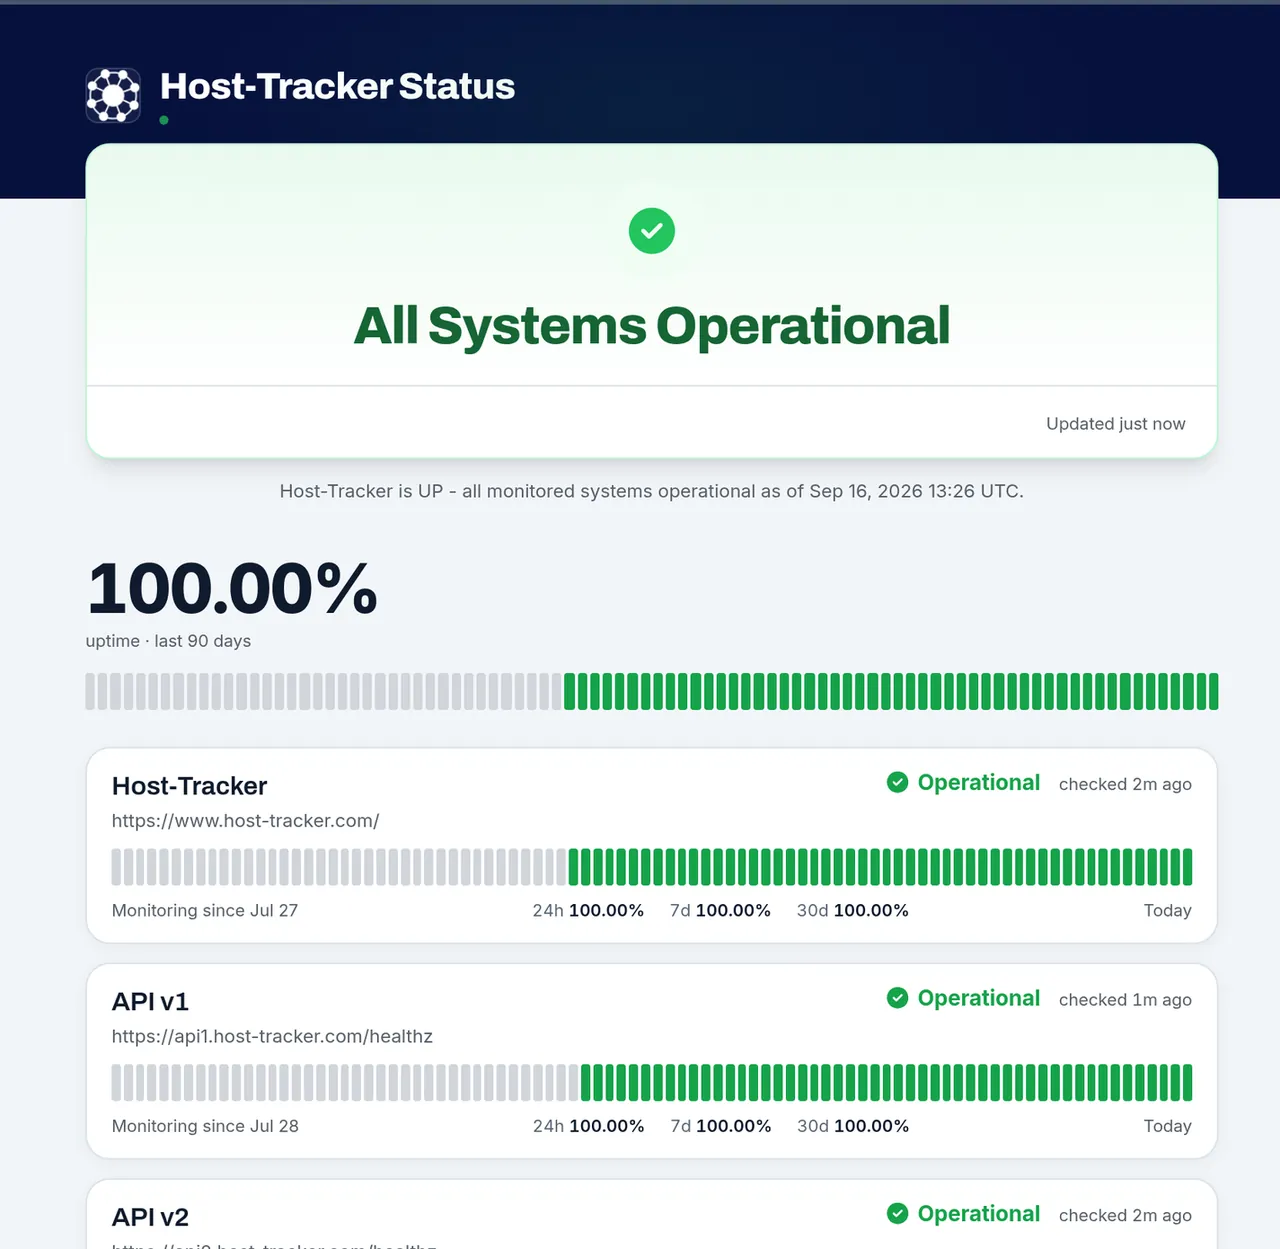Image resolution: width=1280 pixels, height=1249 pixels.
Task: Click the Host-Tracker card's uptime history bar
Action: (652, 867)
